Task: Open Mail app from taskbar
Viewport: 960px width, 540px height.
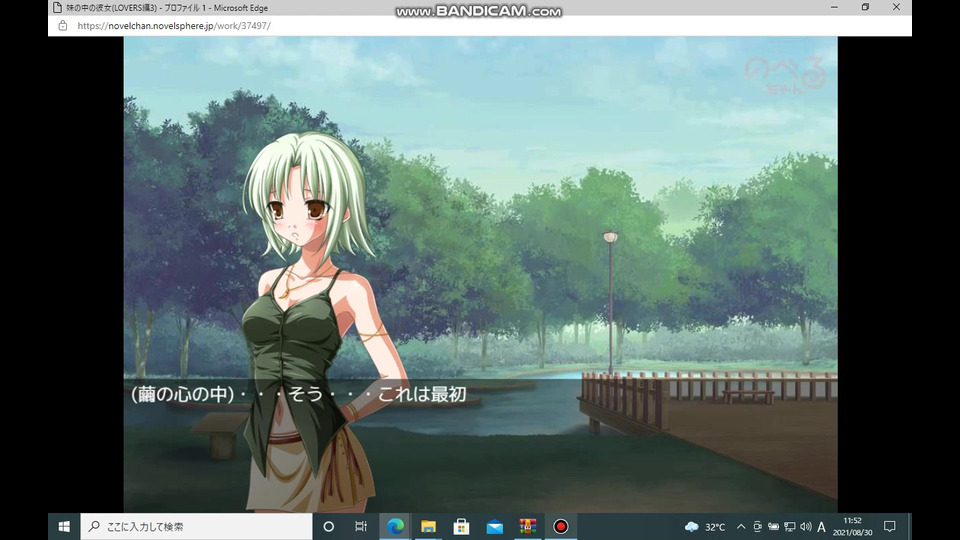Action: coord(494,527)
